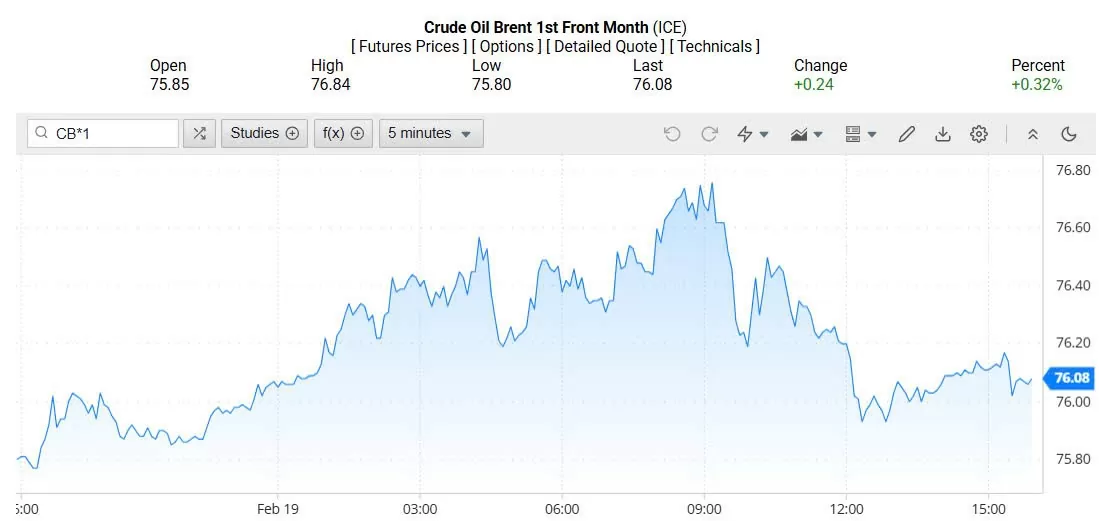Switch to the Technicals page

coord(714,46)
